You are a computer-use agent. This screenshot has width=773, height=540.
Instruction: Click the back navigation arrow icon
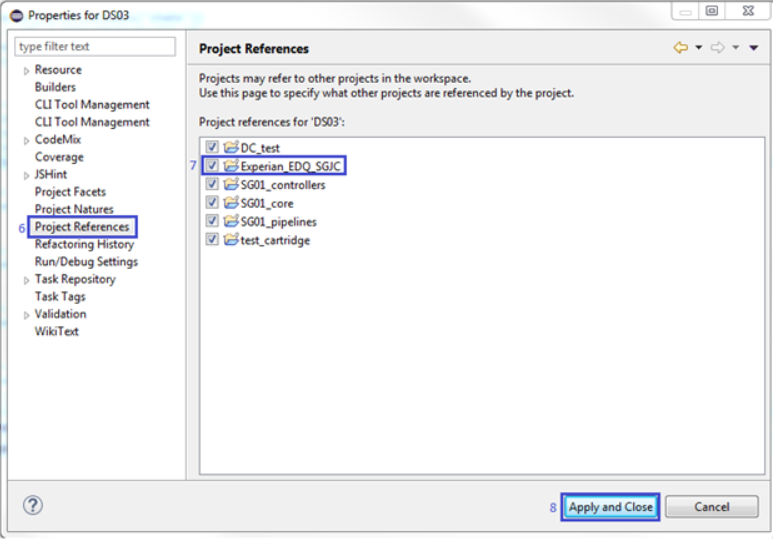(681, 48)
